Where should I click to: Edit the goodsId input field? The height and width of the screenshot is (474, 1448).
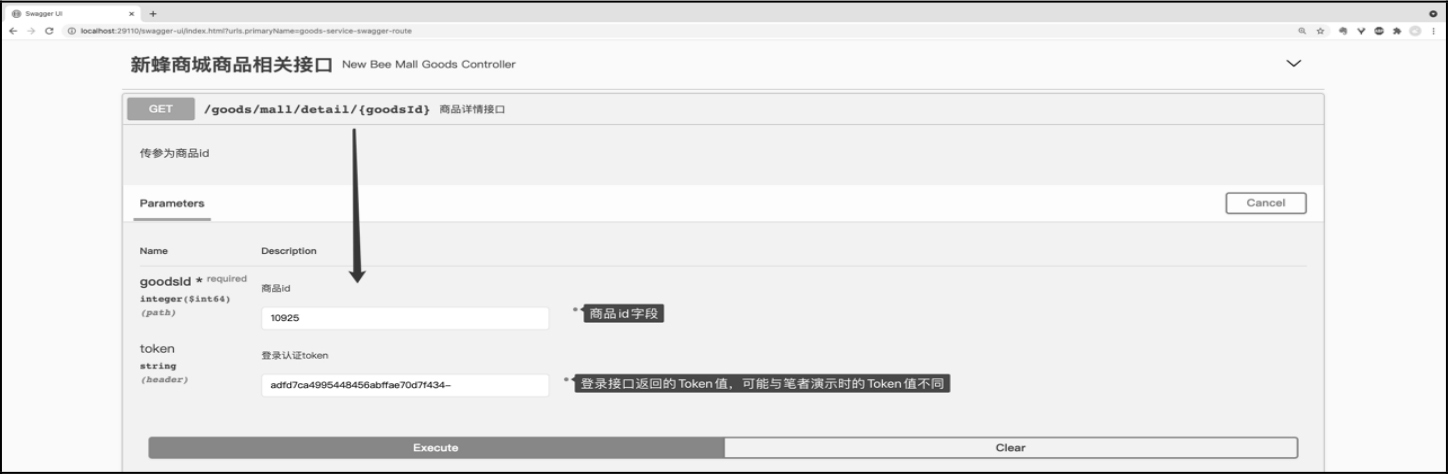pos(405,318)
